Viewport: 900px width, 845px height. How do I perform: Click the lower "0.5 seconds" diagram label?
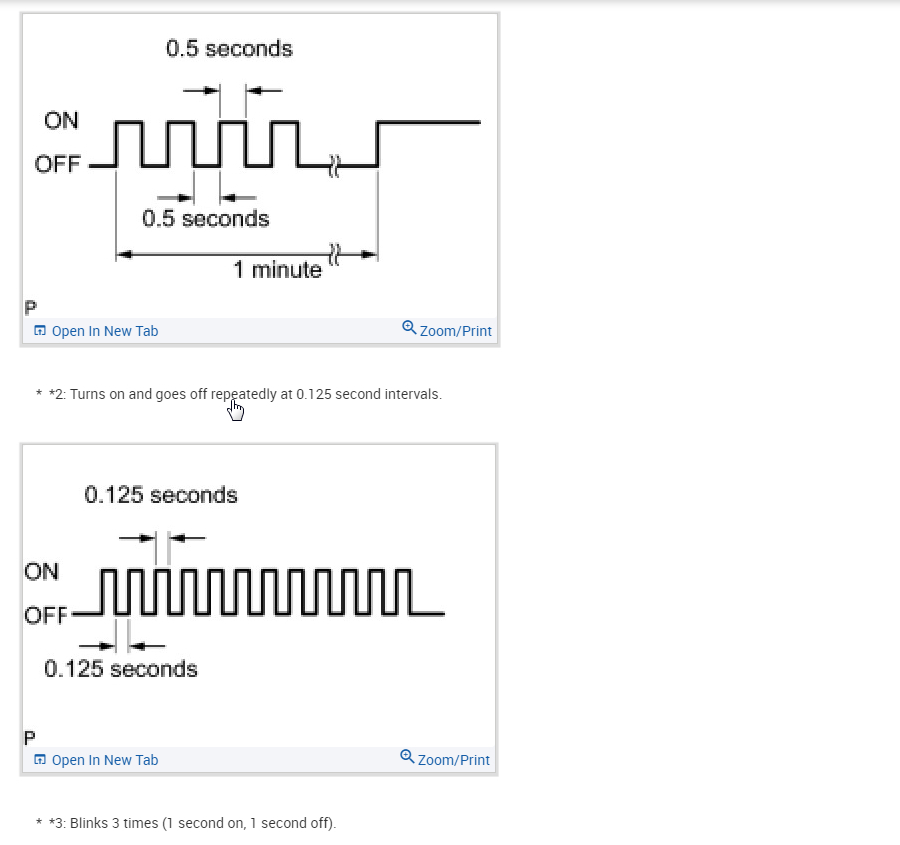206,218
